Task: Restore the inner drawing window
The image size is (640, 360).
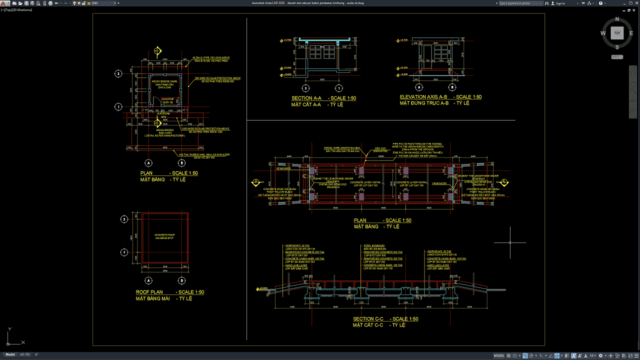Action: coord(629,10)
